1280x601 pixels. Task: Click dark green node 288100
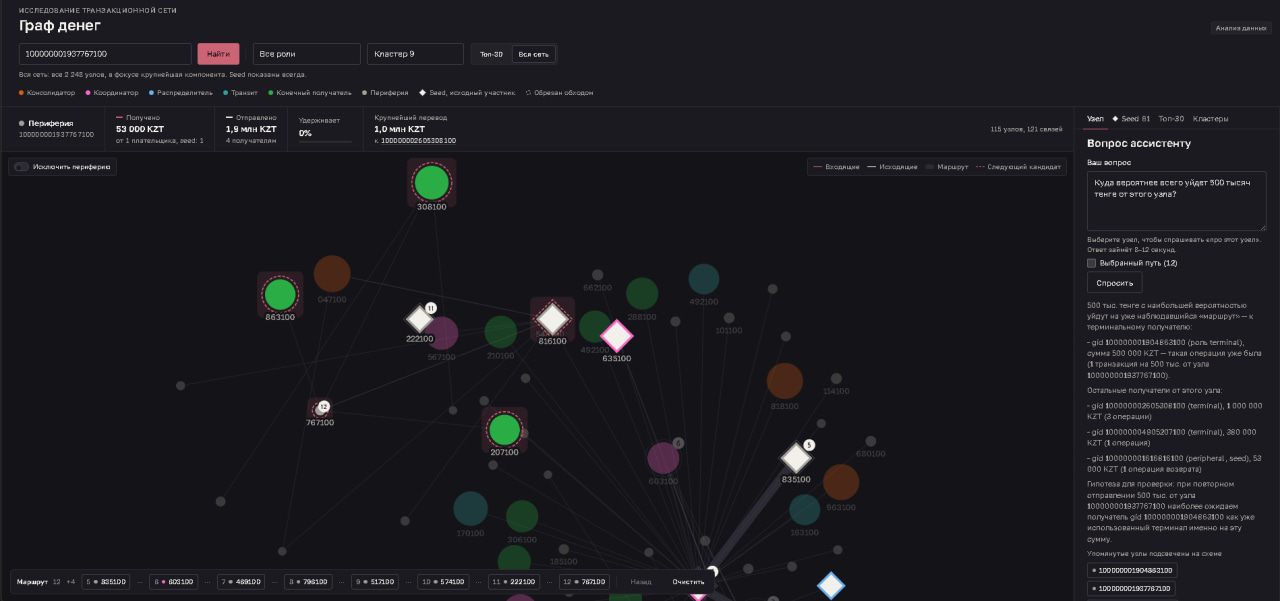point(642,294)
